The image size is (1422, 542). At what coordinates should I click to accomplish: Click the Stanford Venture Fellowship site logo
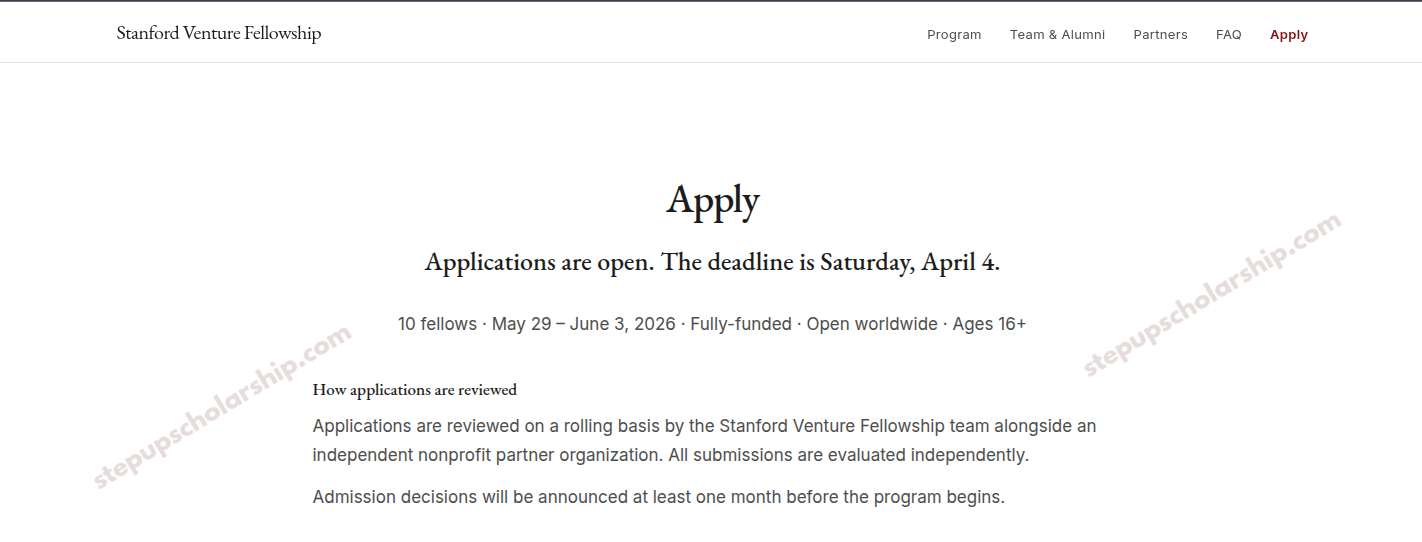218,33
